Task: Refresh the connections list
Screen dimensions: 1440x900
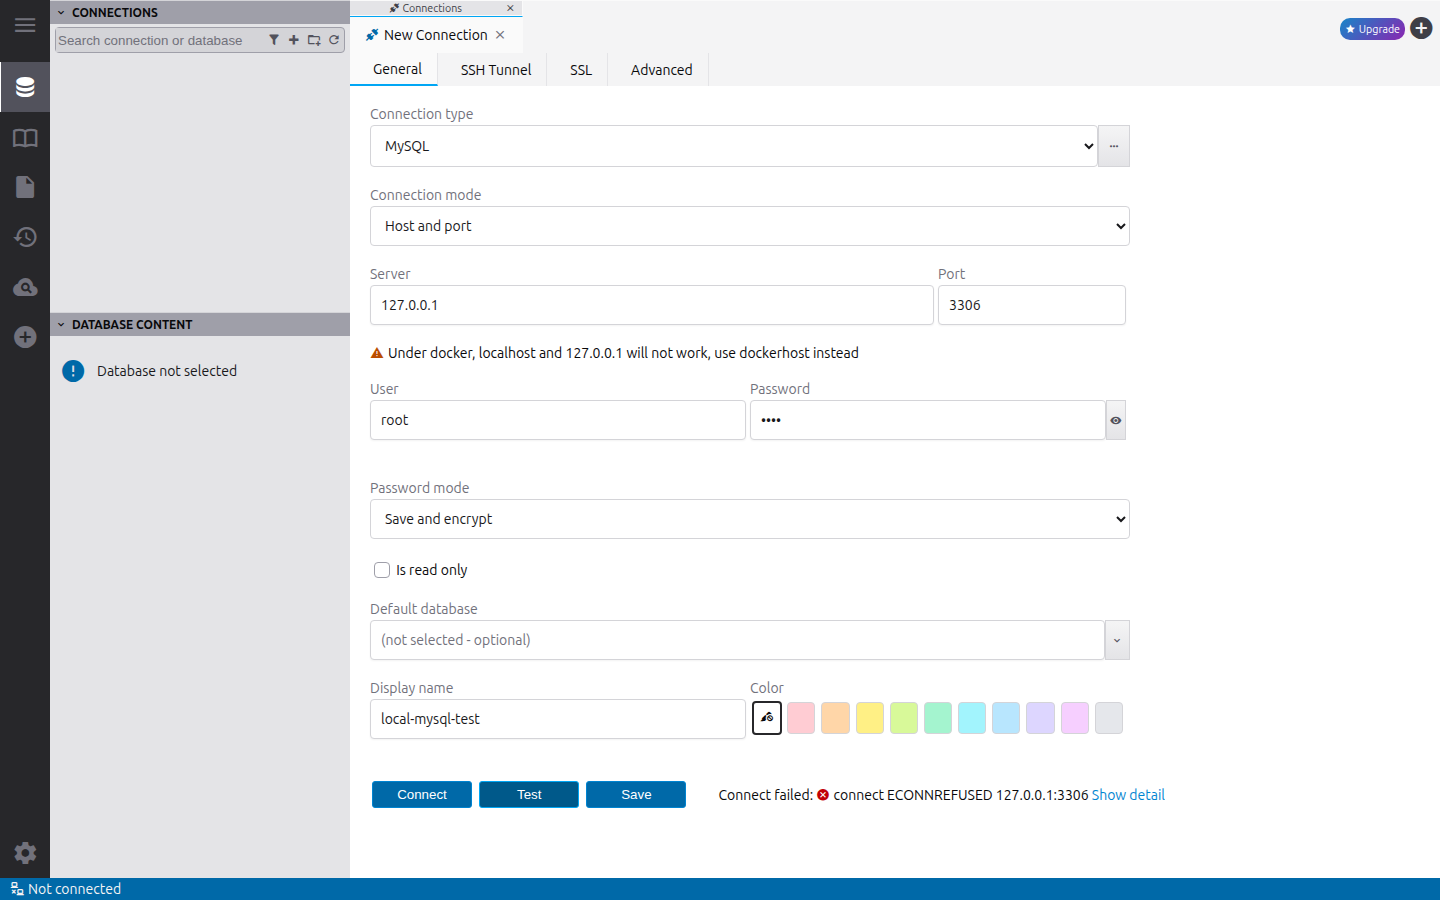Action: coord(334,40)
